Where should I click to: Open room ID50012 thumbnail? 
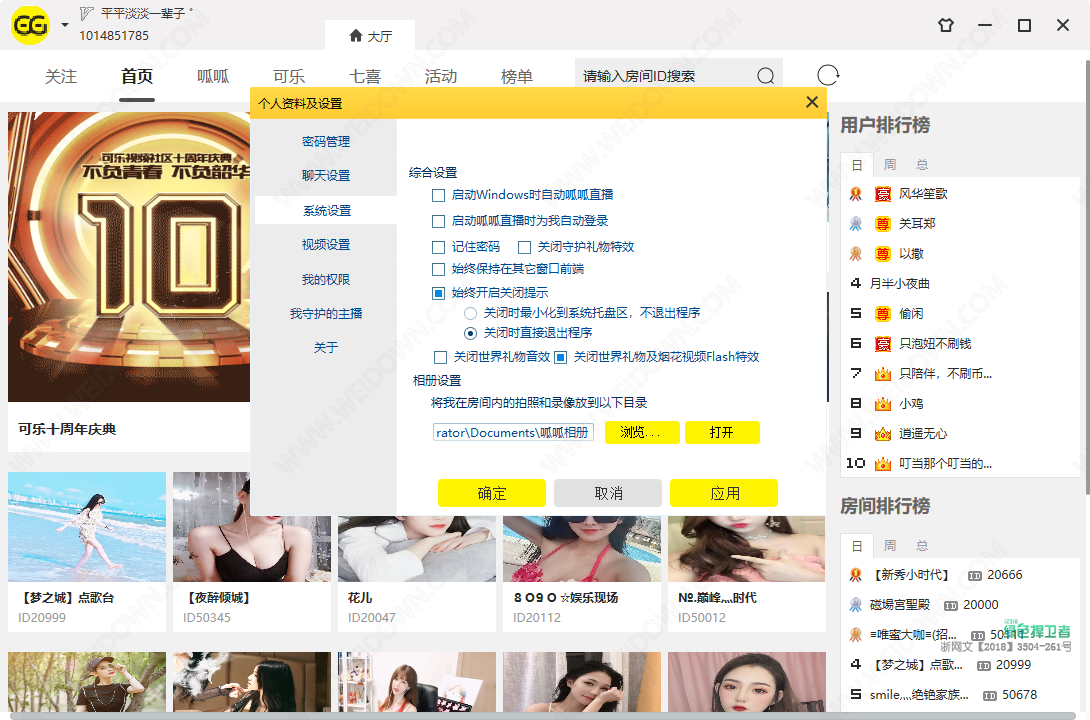pyautogui.click(x=747, y=549)
